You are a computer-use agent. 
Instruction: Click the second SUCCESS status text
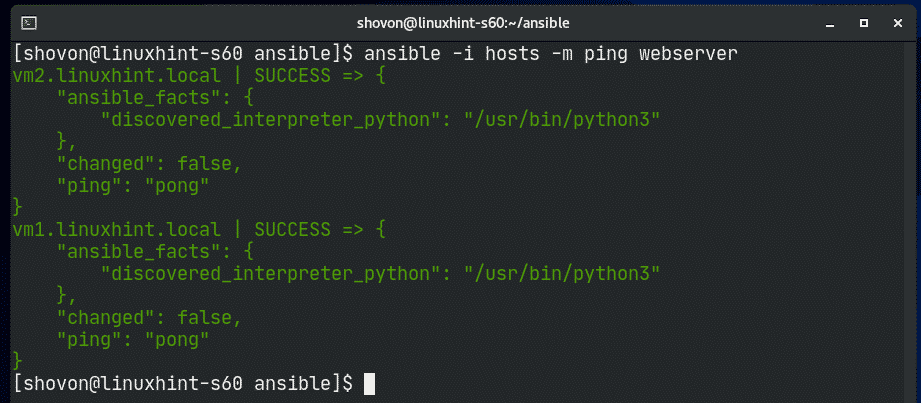point(293,230)
